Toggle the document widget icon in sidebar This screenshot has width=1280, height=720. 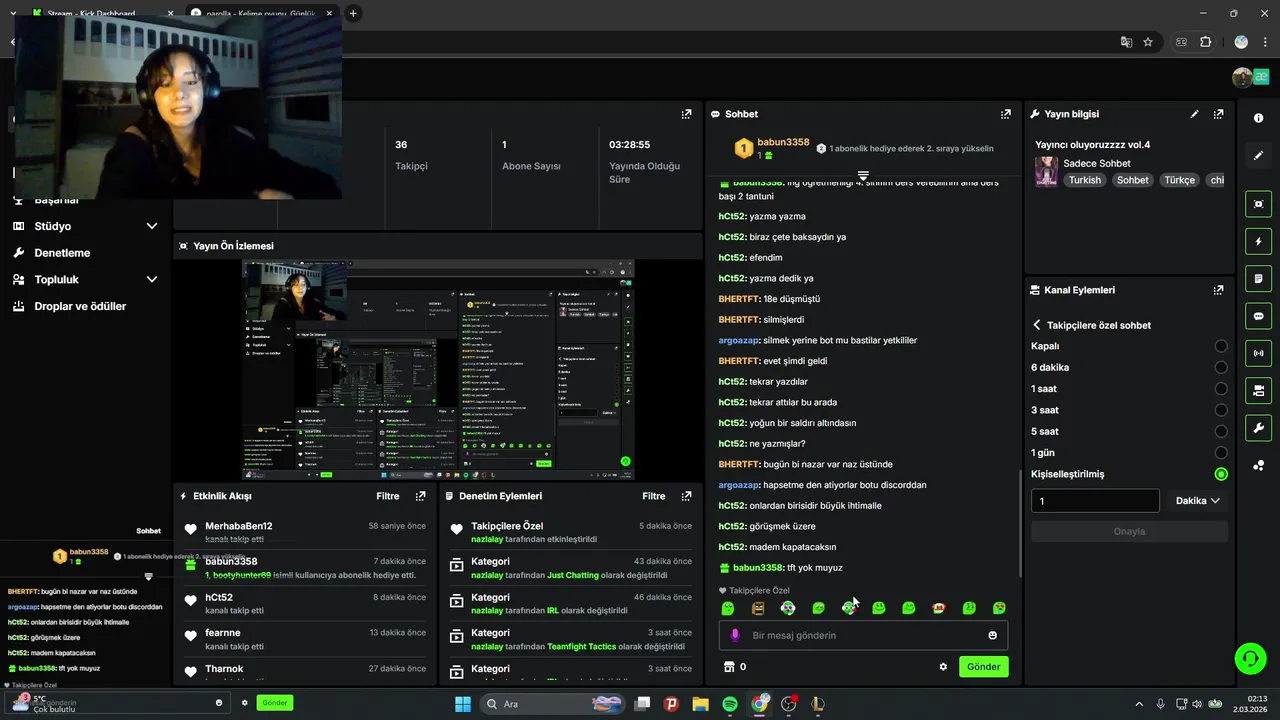(x=1258, y=278)
